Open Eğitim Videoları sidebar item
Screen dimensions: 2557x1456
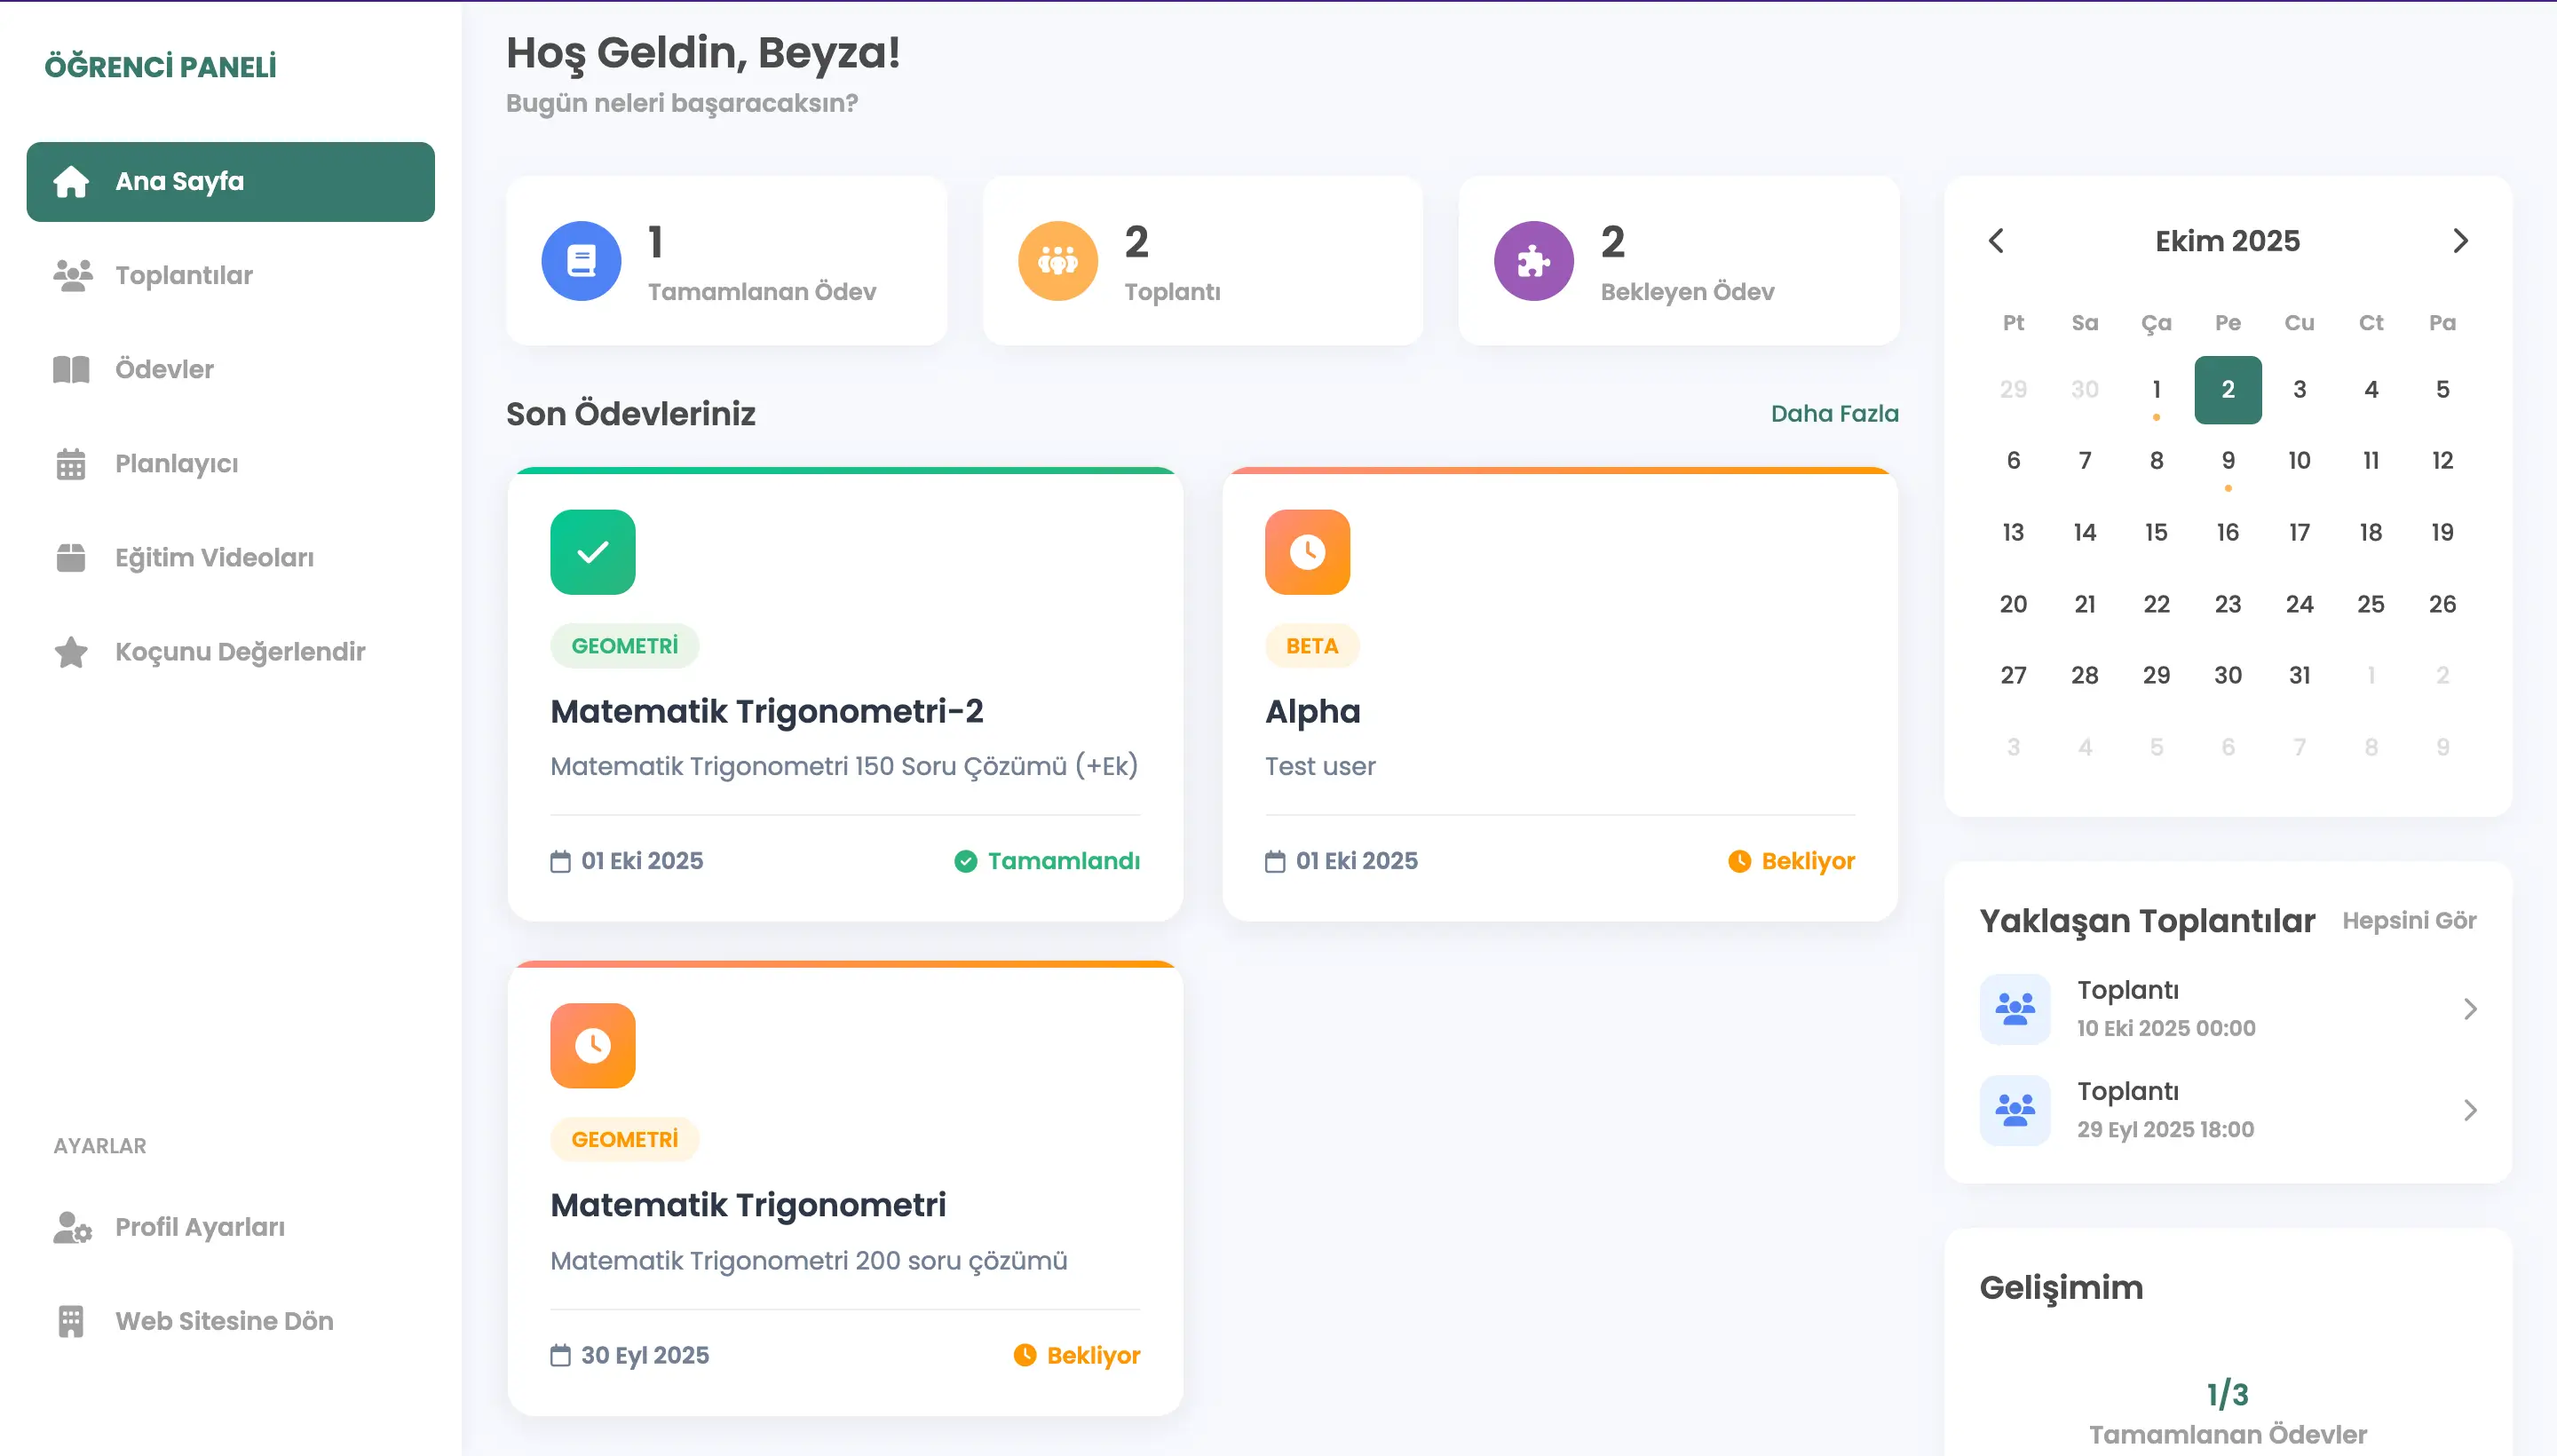(x=214, y=558)
